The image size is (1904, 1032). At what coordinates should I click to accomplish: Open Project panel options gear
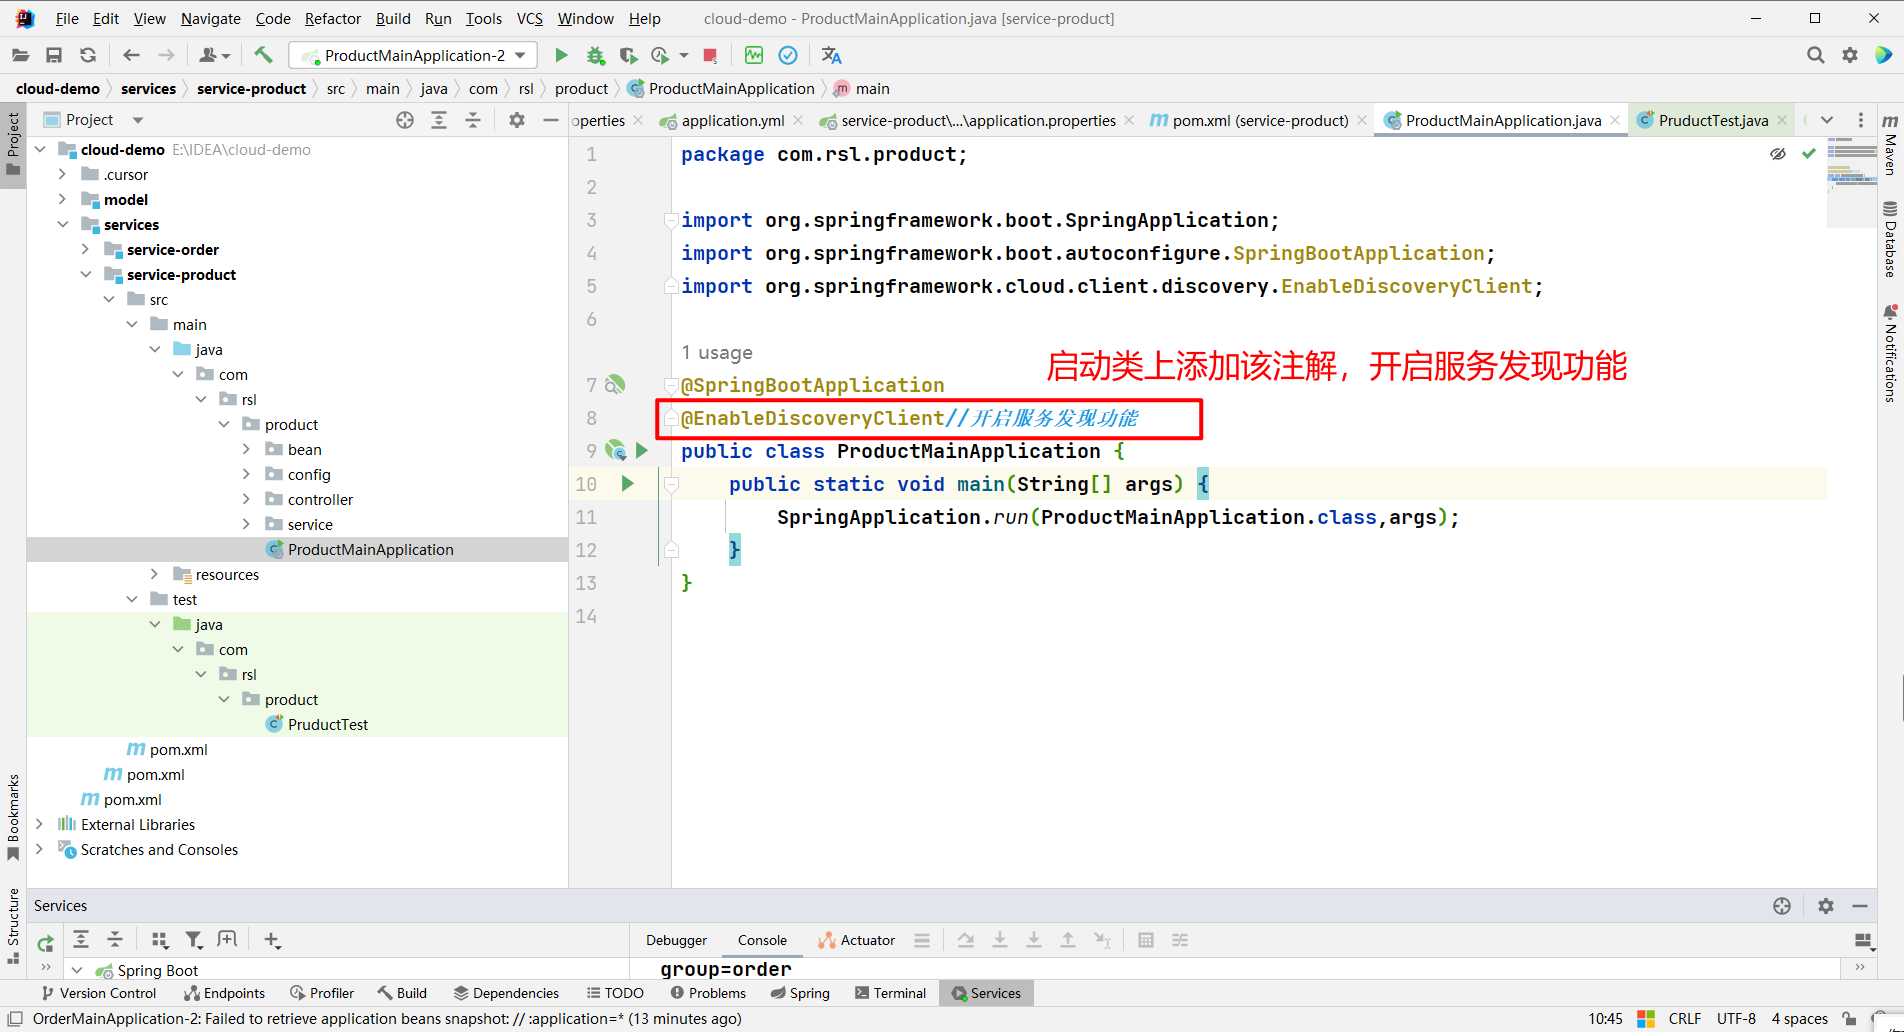[516, 120]
